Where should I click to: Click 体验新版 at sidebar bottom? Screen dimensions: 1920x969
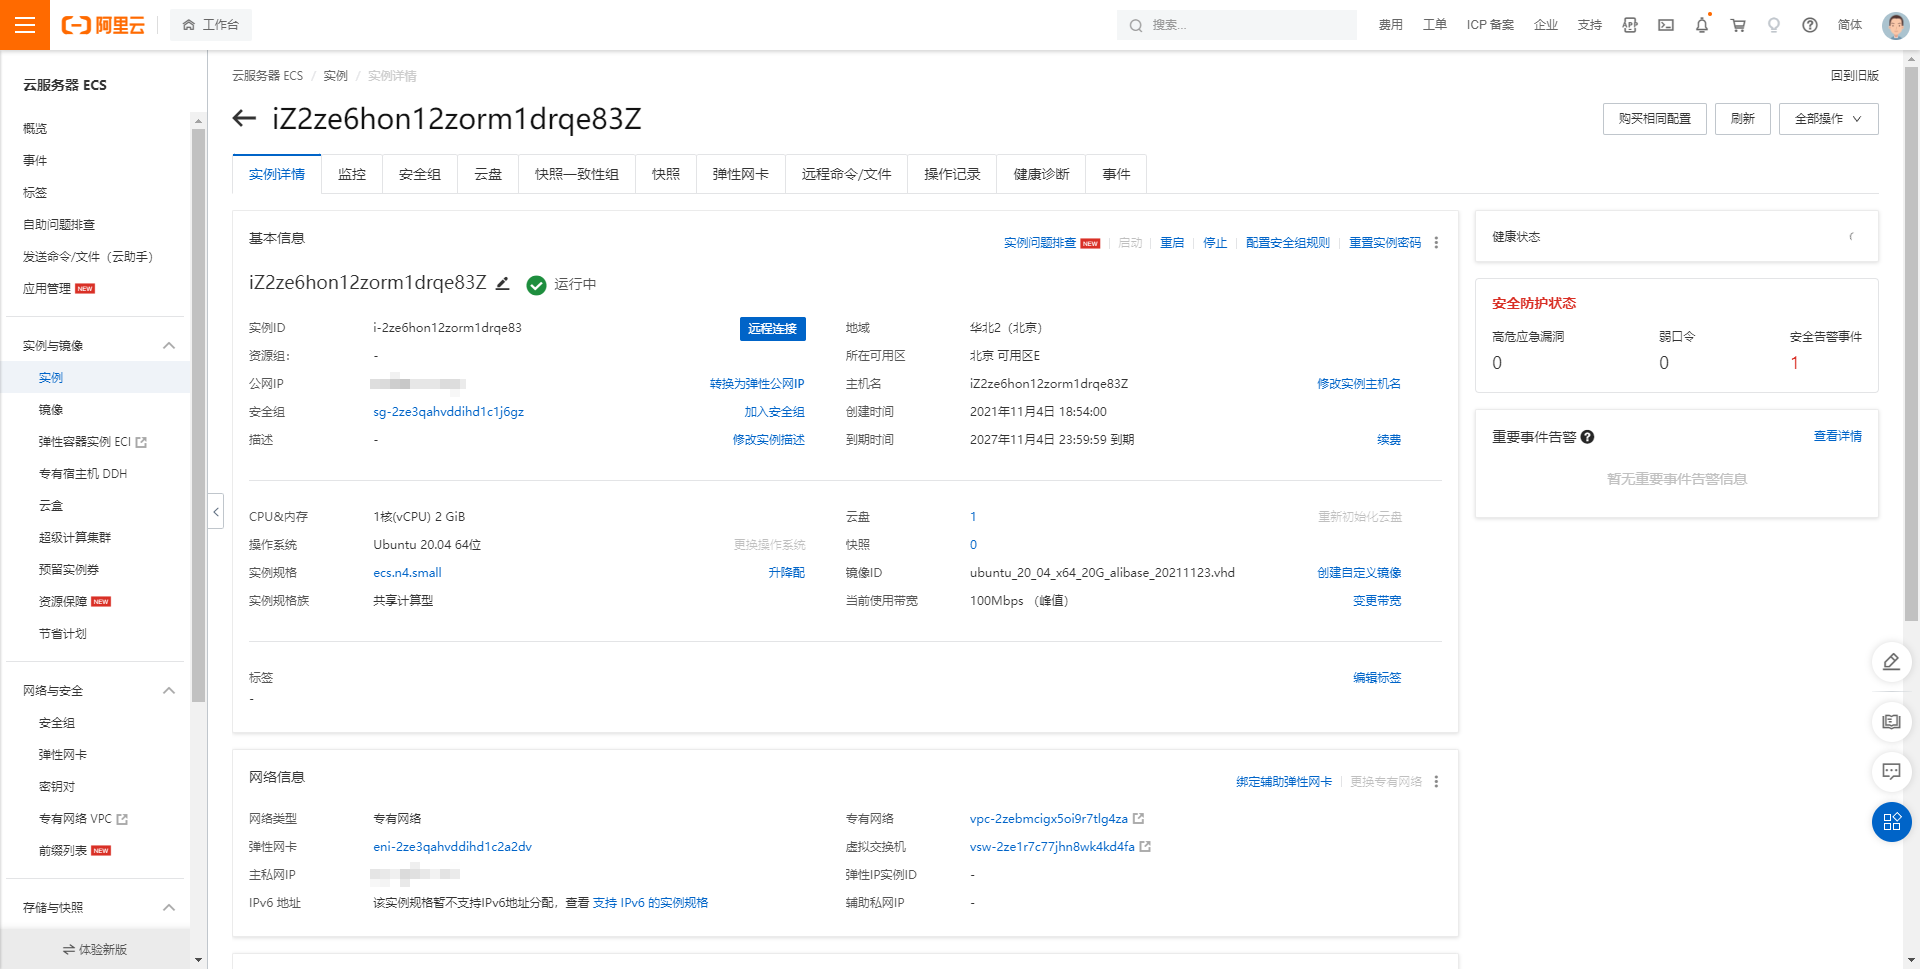(x=95, y=949)
